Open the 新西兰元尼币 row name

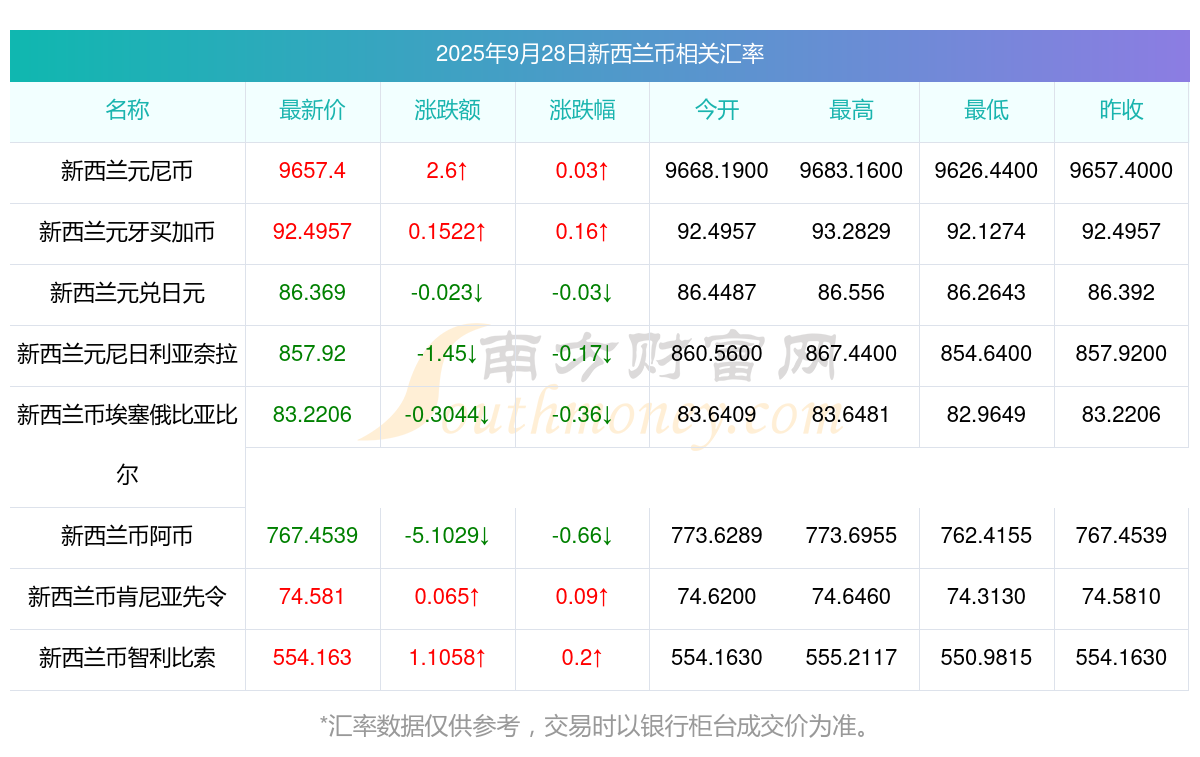coord(127,172)
